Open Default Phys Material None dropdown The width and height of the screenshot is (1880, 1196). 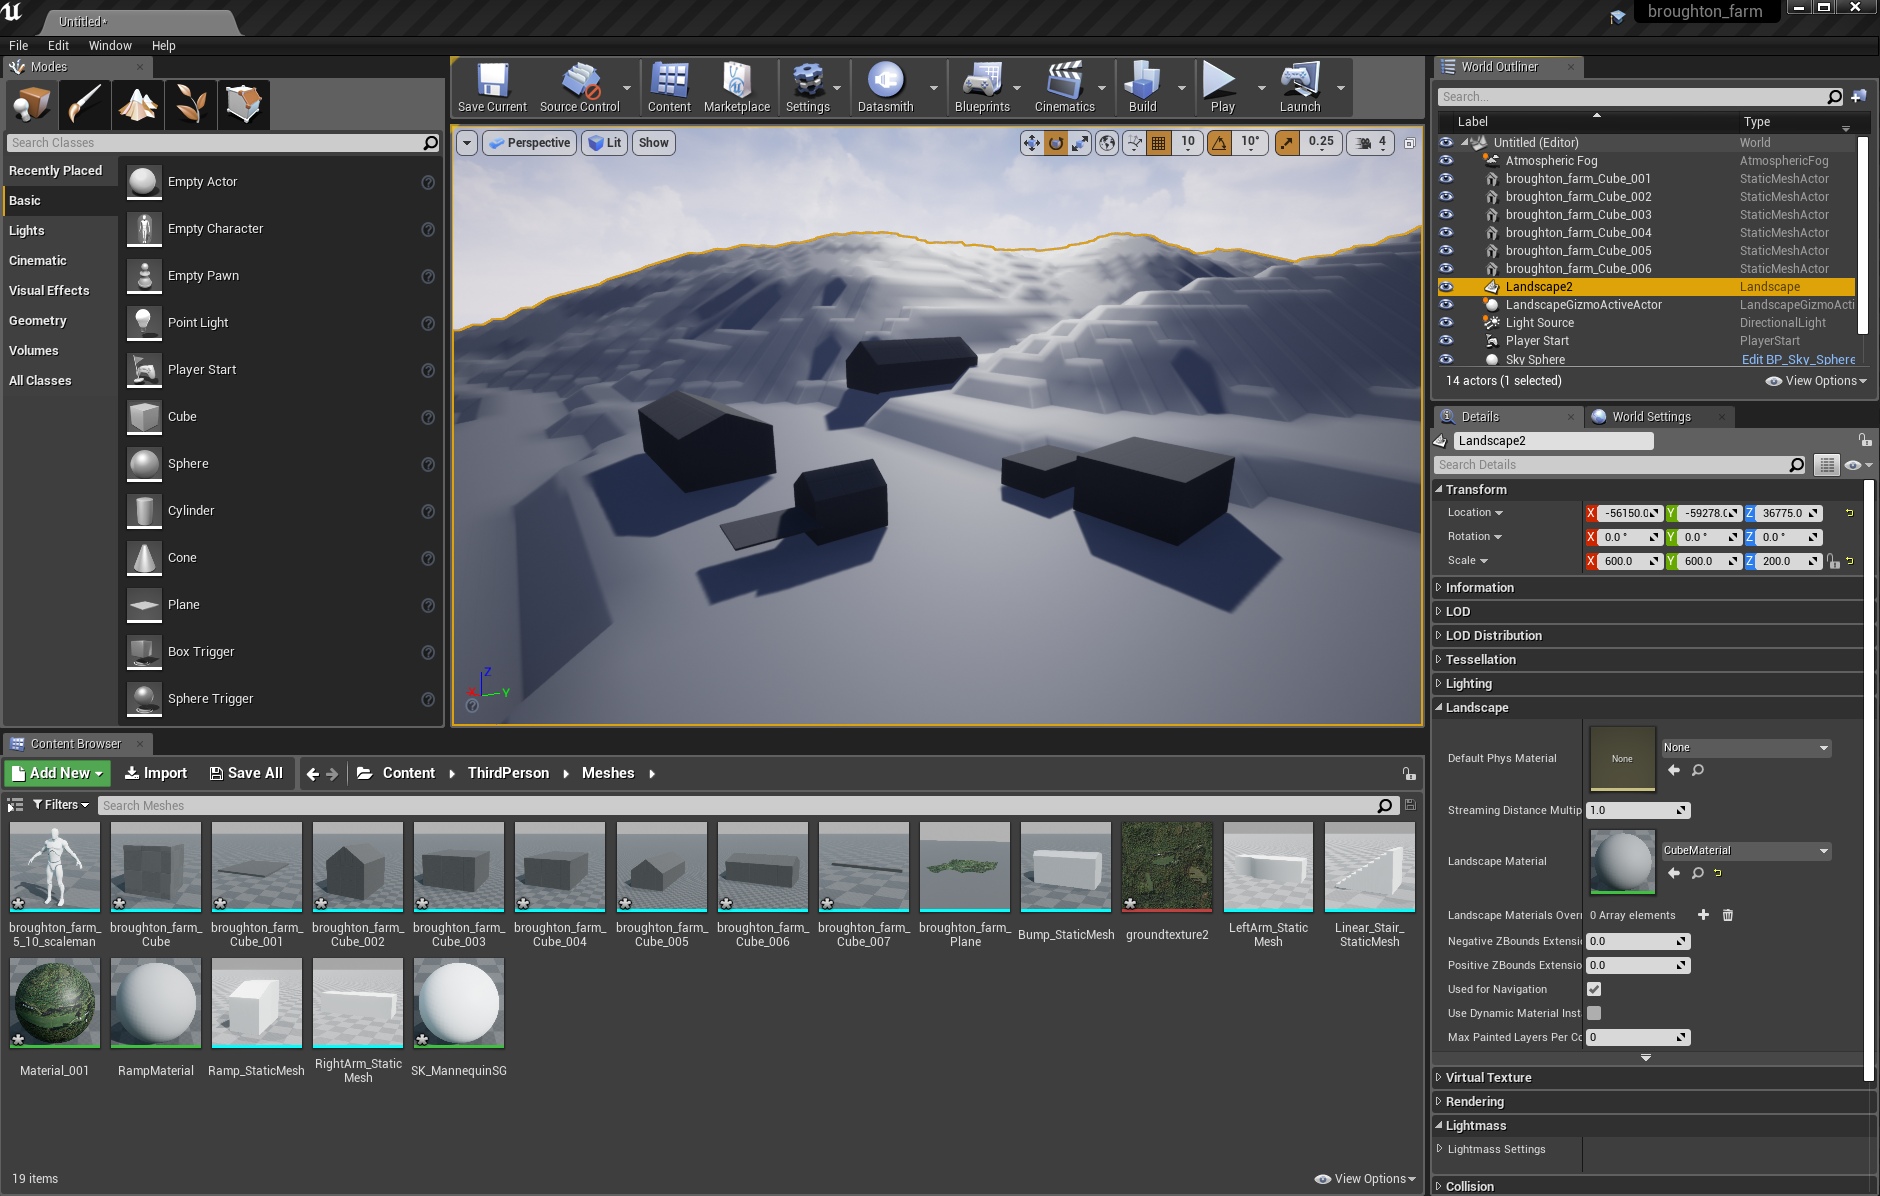1746,748
